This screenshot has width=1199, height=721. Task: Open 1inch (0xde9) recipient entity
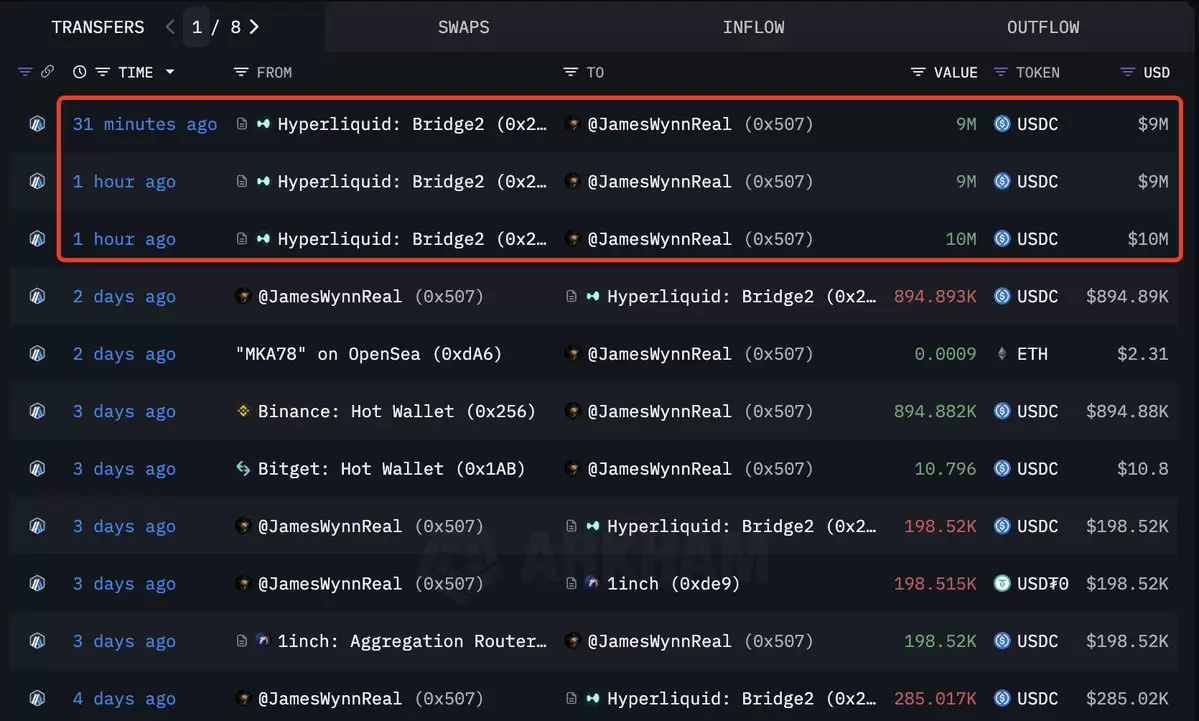tap(673, 584)
